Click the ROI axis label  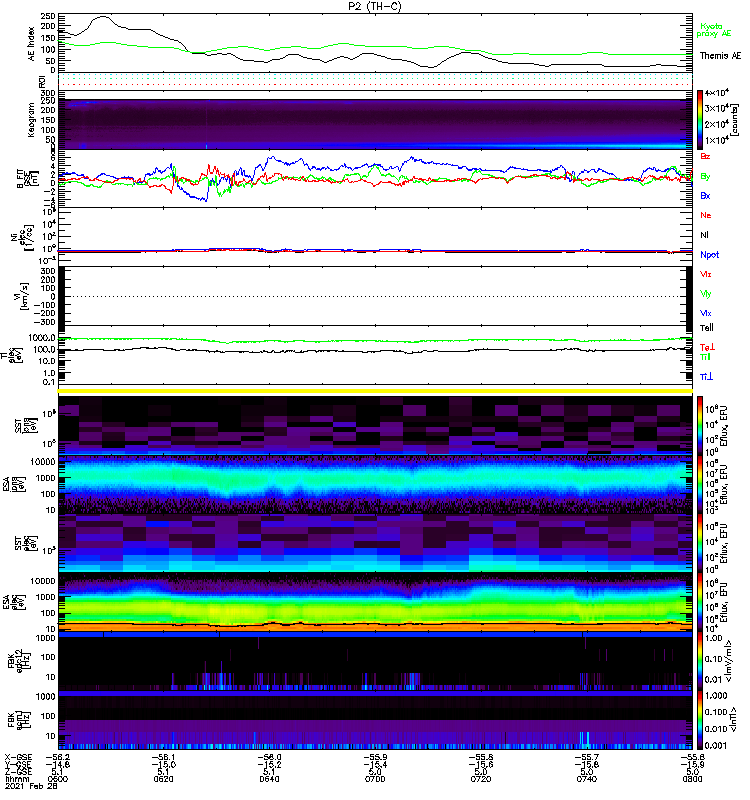tap(42, 82)
